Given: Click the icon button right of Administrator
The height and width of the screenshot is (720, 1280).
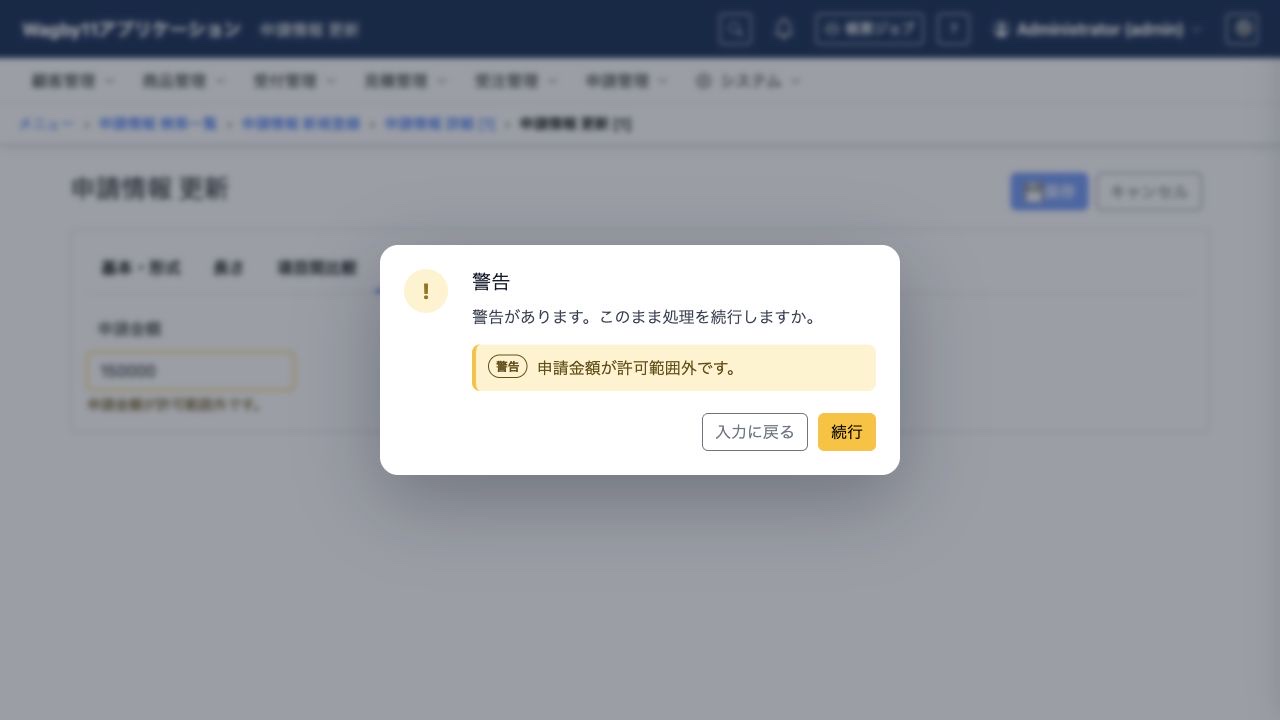Looking at the screenshot, I should [x=1241, y=29].
